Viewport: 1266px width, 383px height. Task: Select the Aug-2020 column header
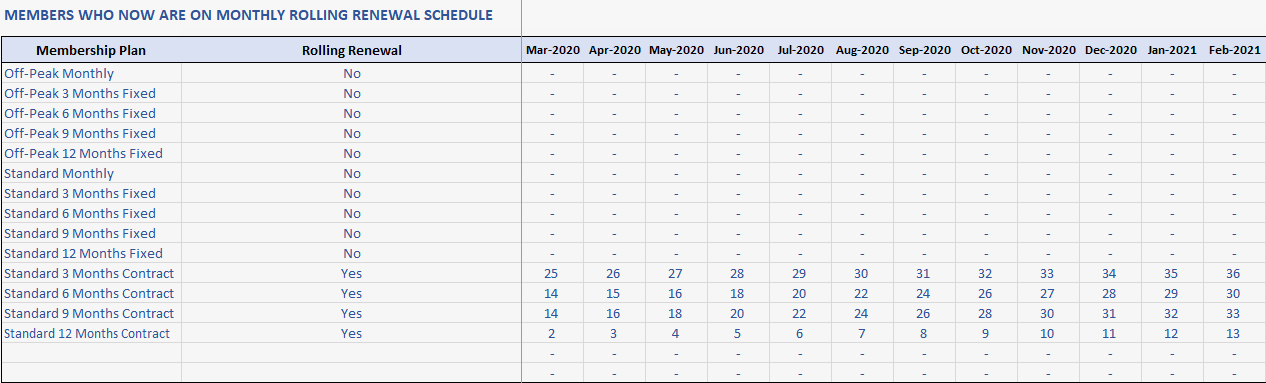coord(862,50)
